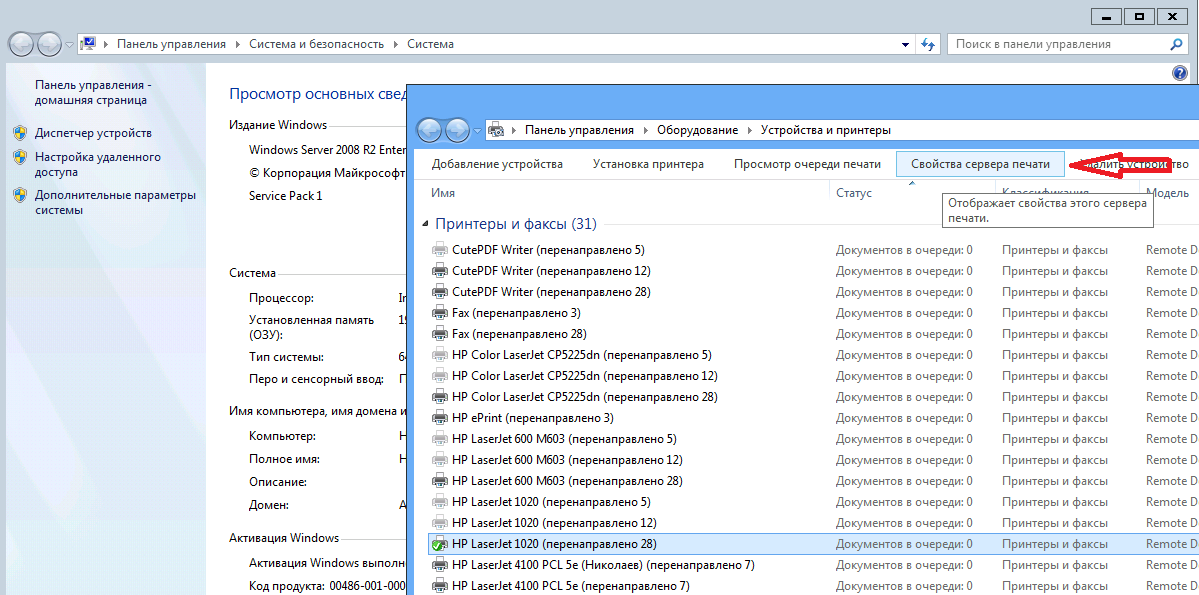Select the Fax (перенаправлено 3) icon
Viewport: 1199px width, 595px height.
440,313
